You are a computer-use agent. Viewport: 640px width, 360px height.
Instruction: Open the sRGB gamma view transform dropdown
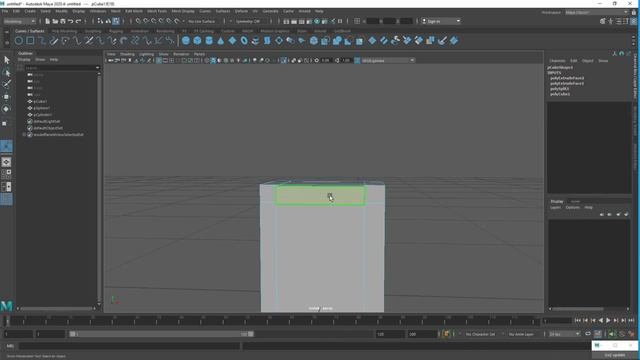point(388,60)
